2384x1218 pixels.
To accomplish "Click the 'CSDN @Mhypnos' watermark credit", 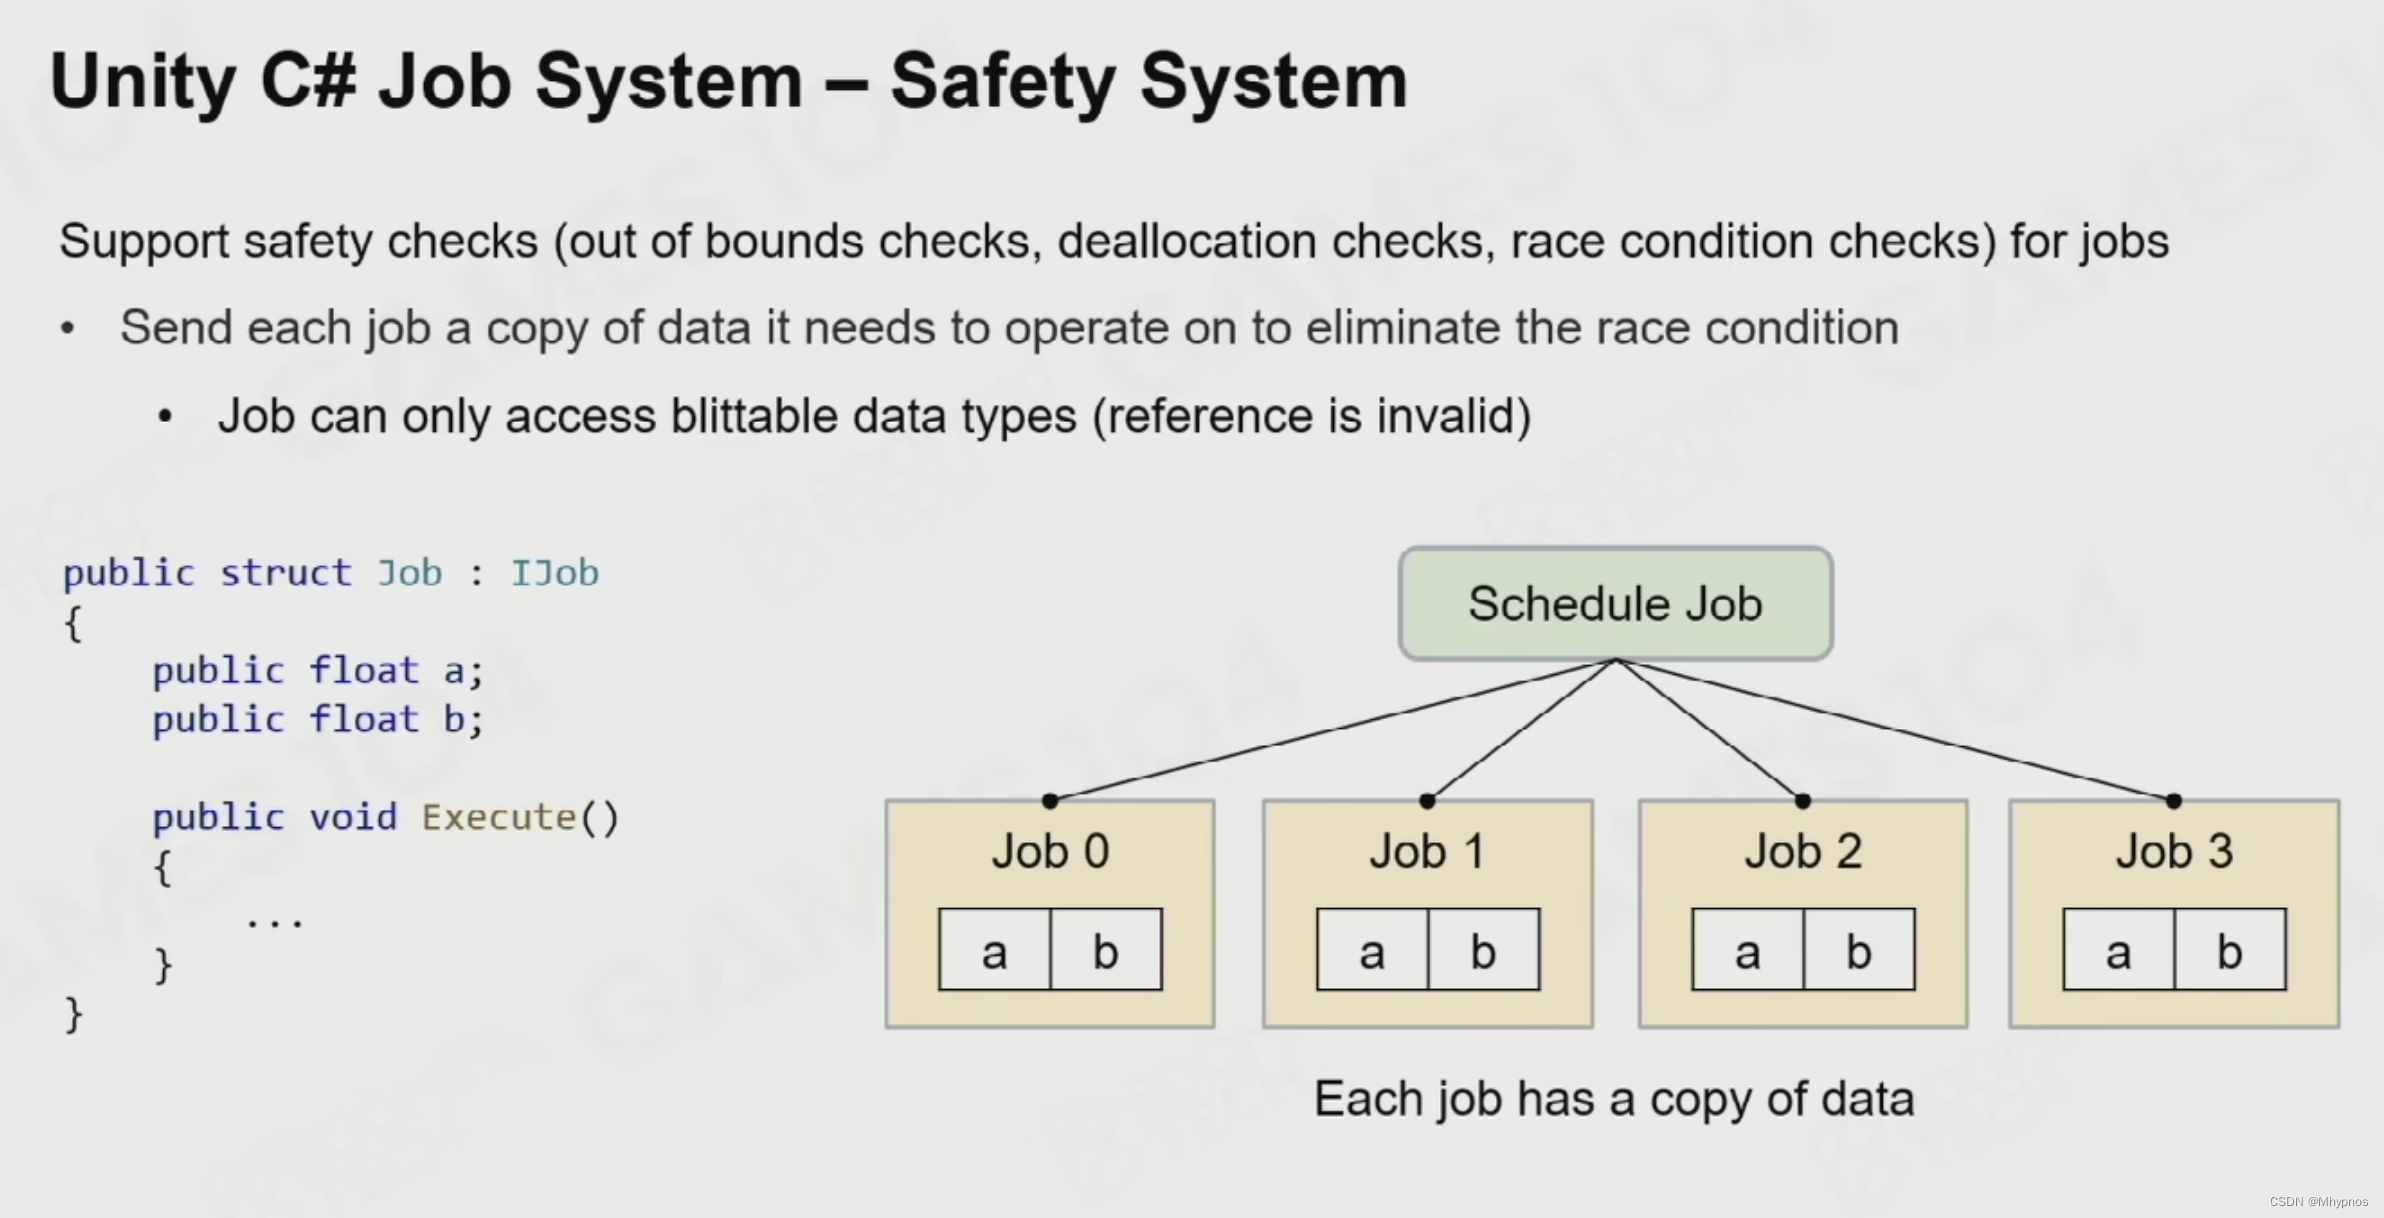I will (x=2319, y=1202).
